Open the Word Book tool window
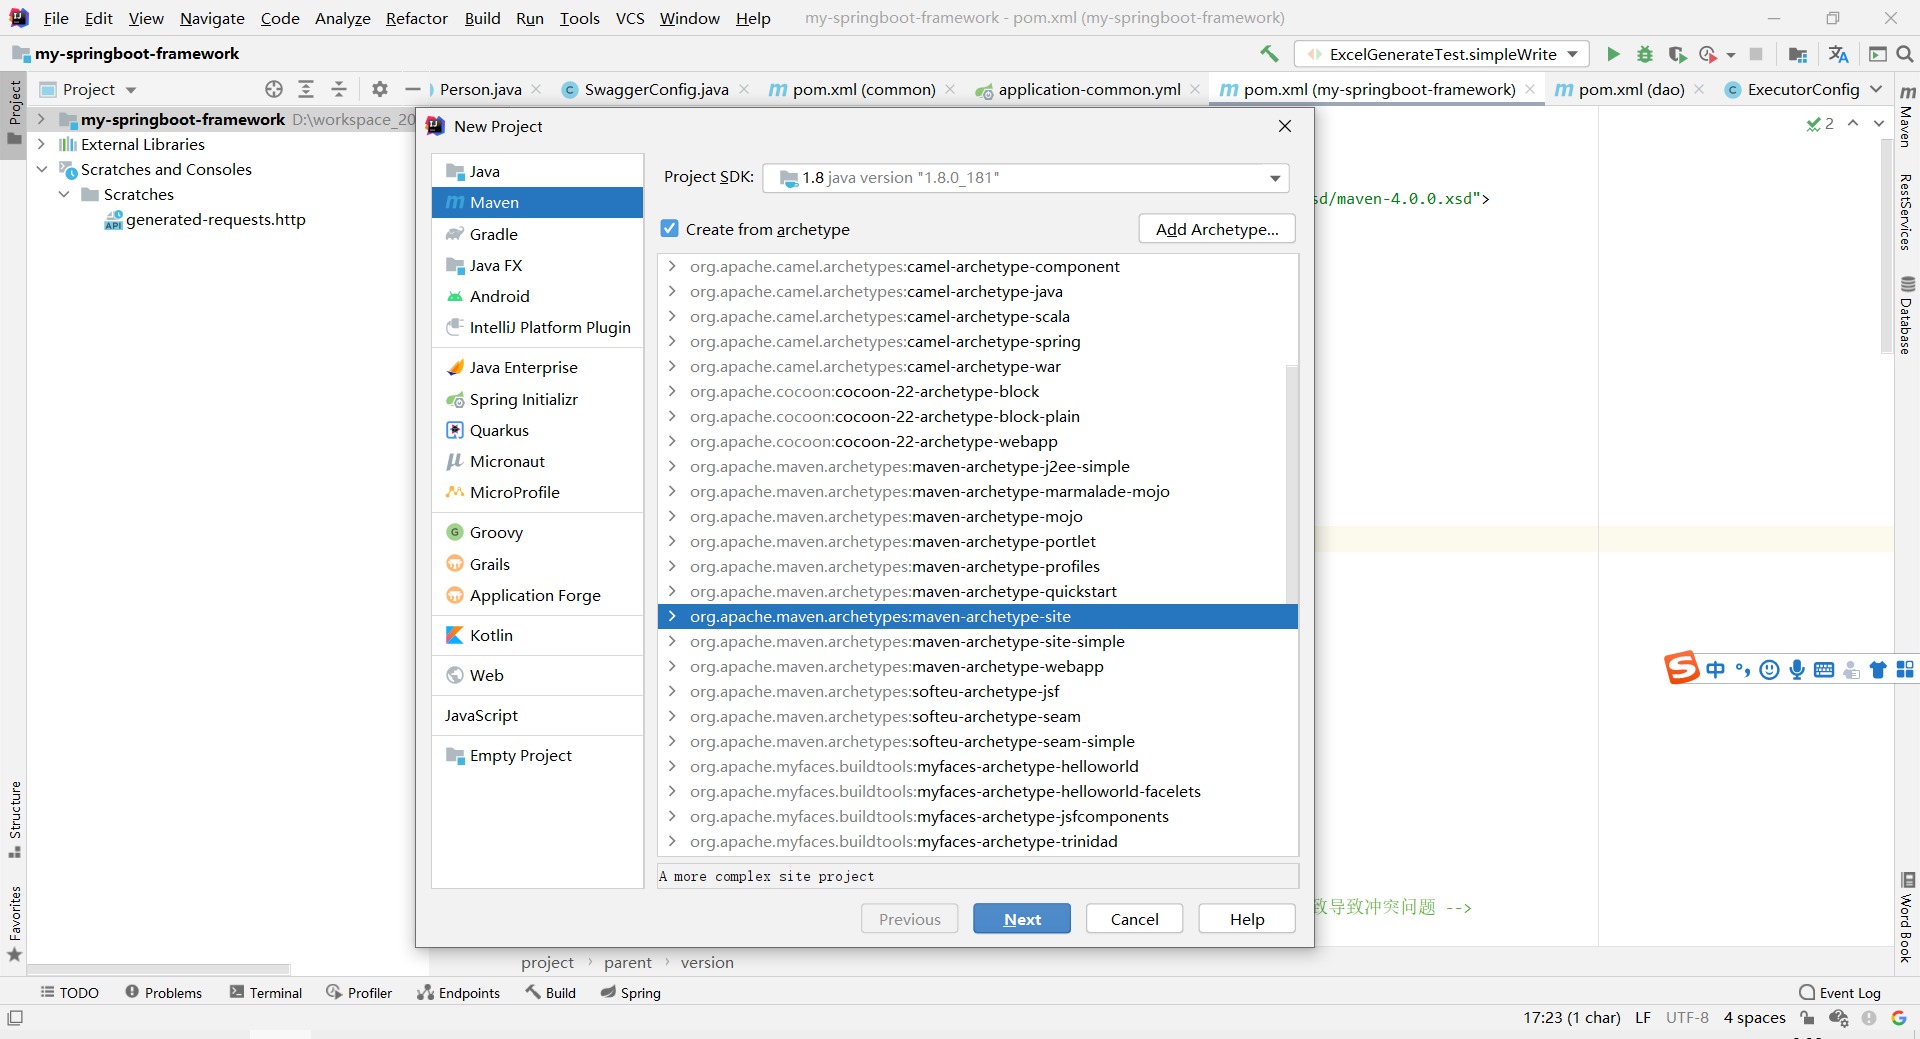 (1907, 918)
